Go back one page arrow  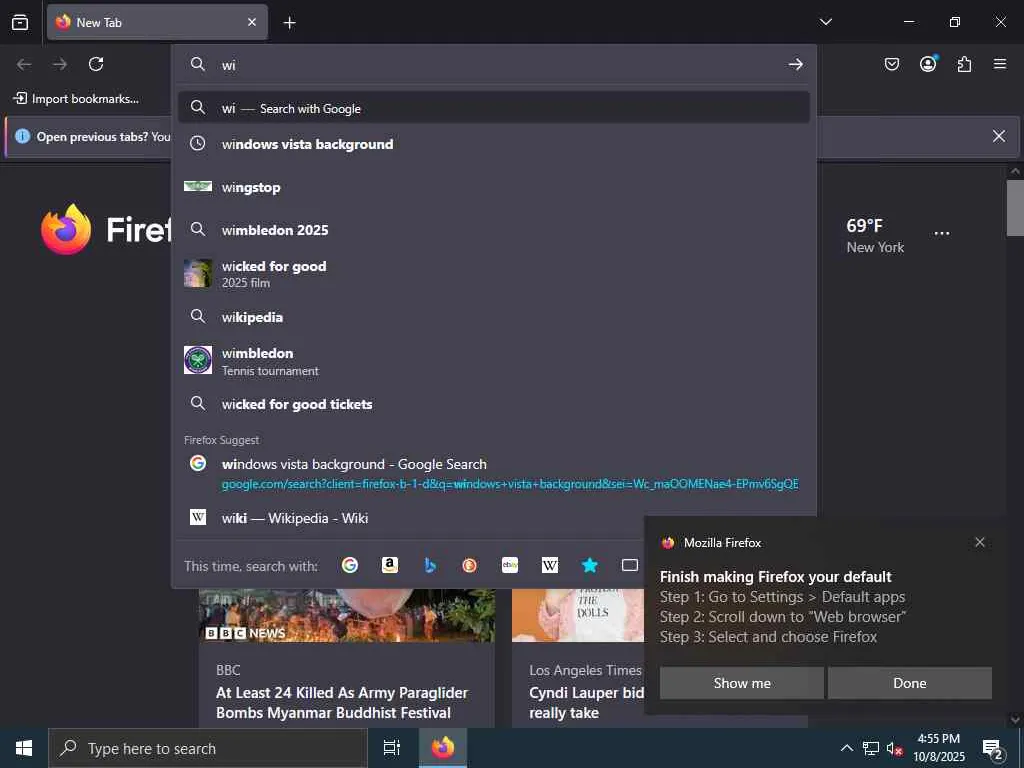pyautogui.click(x=24, y=64)
